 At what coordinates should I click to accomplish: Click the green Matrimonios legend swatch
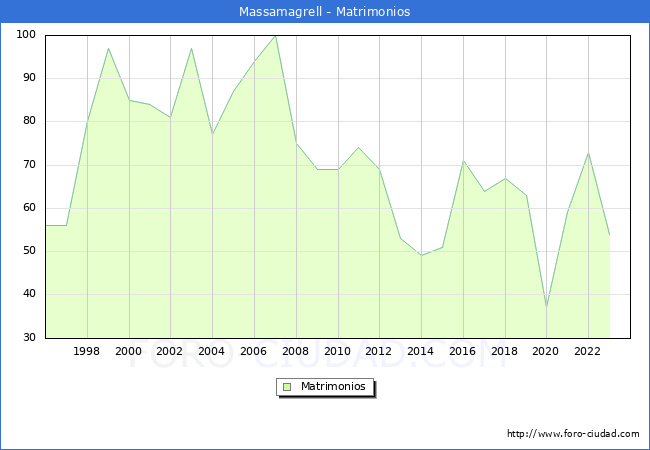click(x=287, y=387)
